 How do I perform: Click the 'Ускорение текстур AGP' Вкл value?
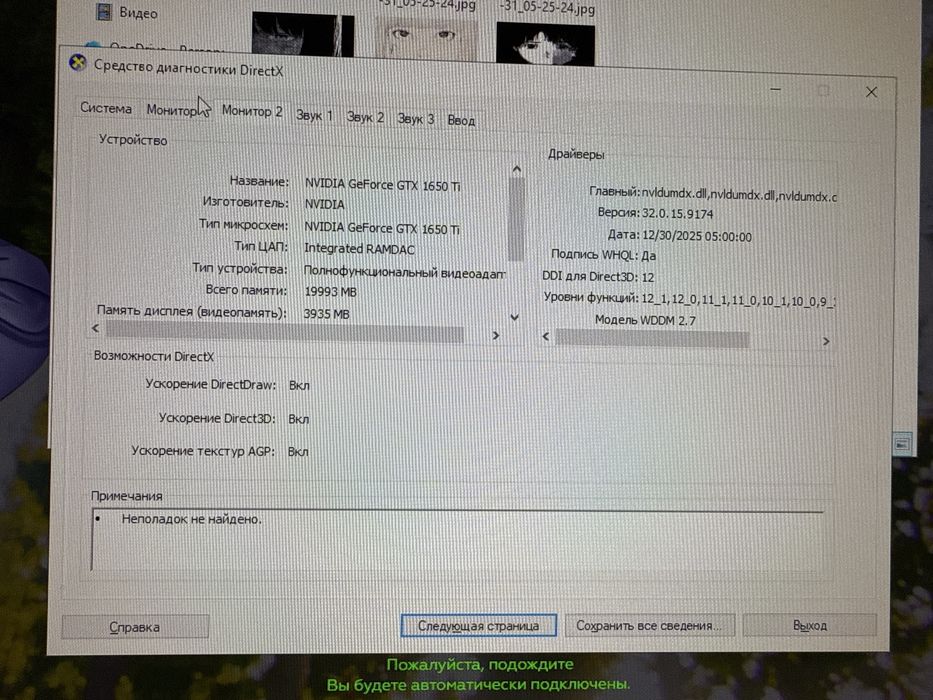coord(298,452)
